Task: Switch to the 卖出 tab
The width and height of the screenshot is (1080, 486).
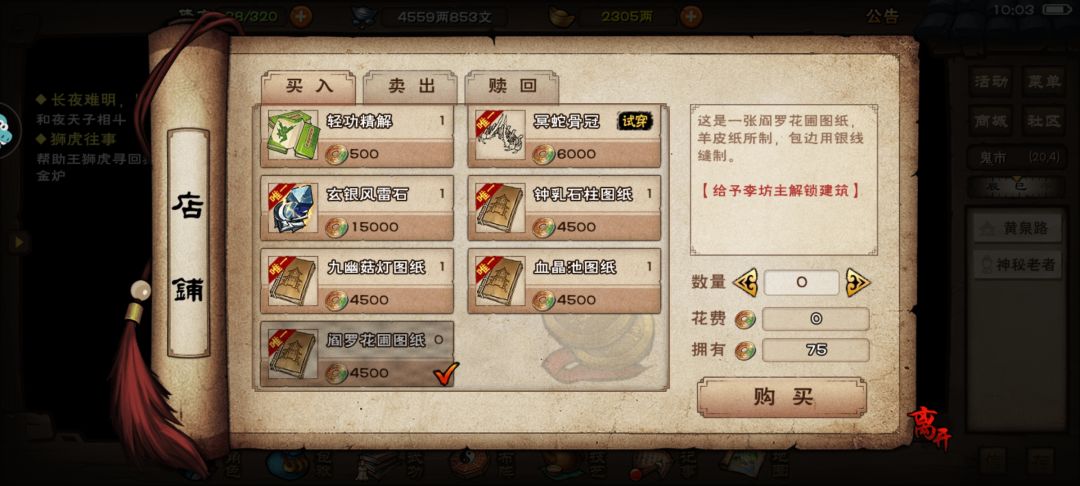Action: pyautogui.click(x=411, y=87)
